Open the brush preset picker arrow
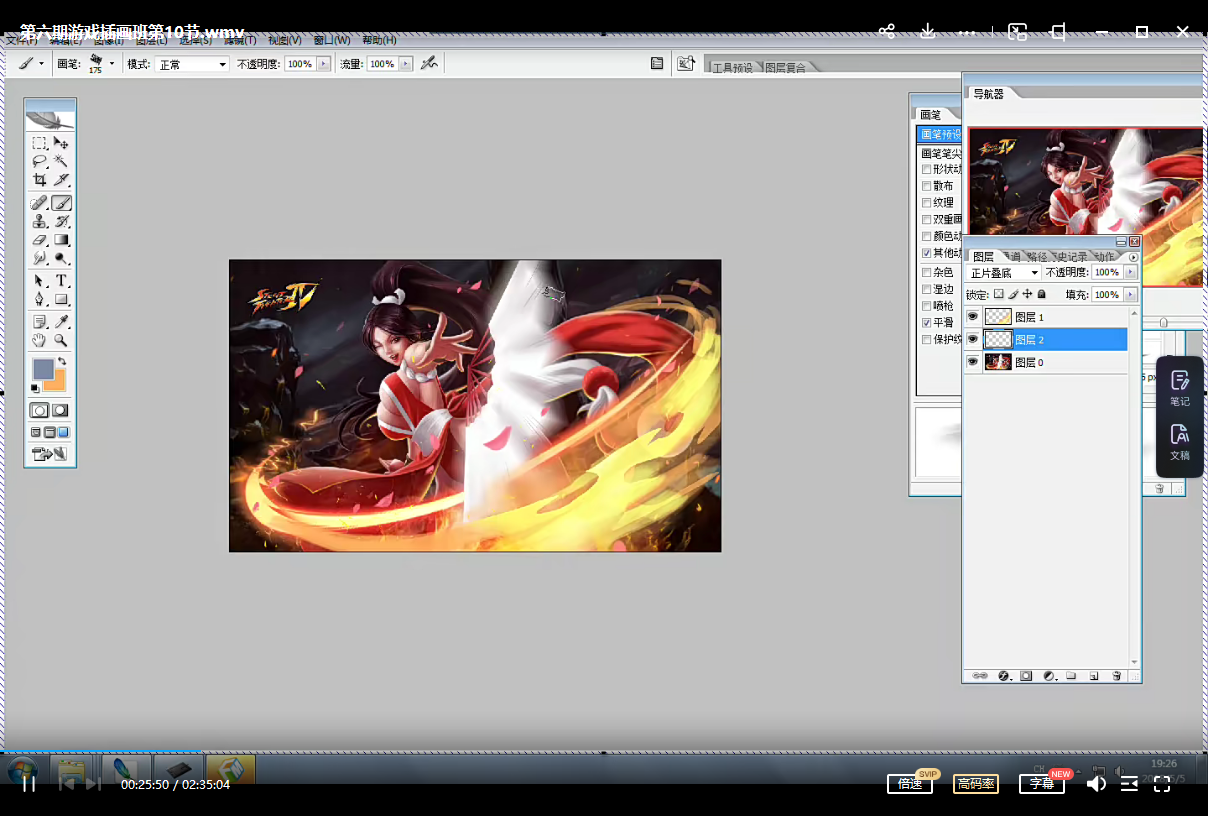 pos(112,64)
